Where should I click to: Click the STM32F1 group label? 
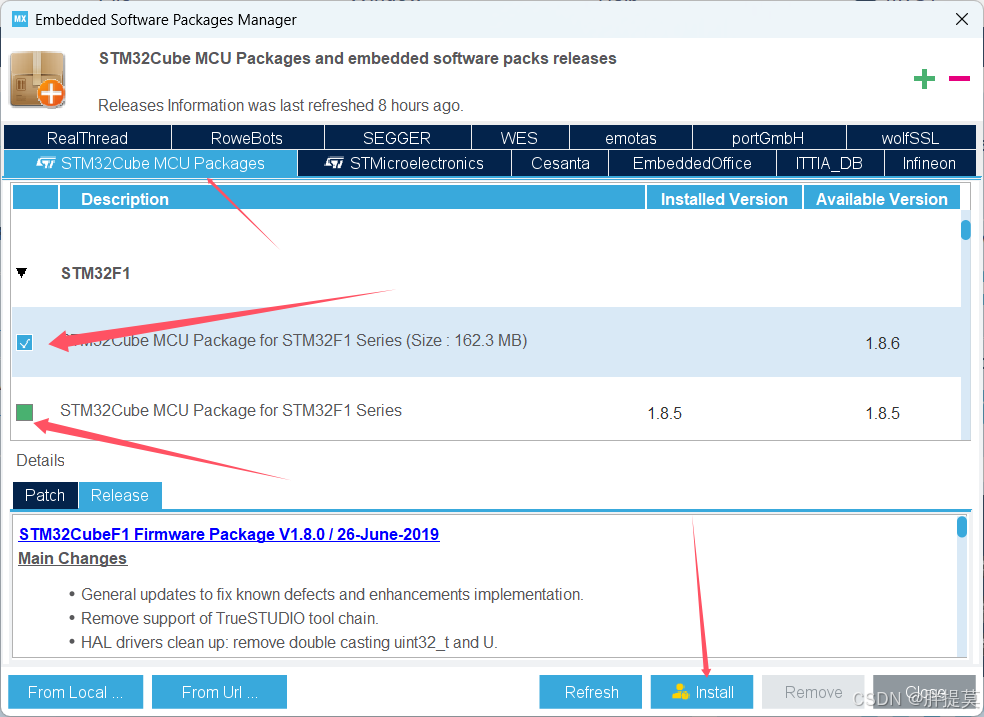pyautogui.click(x=95, y=274)
